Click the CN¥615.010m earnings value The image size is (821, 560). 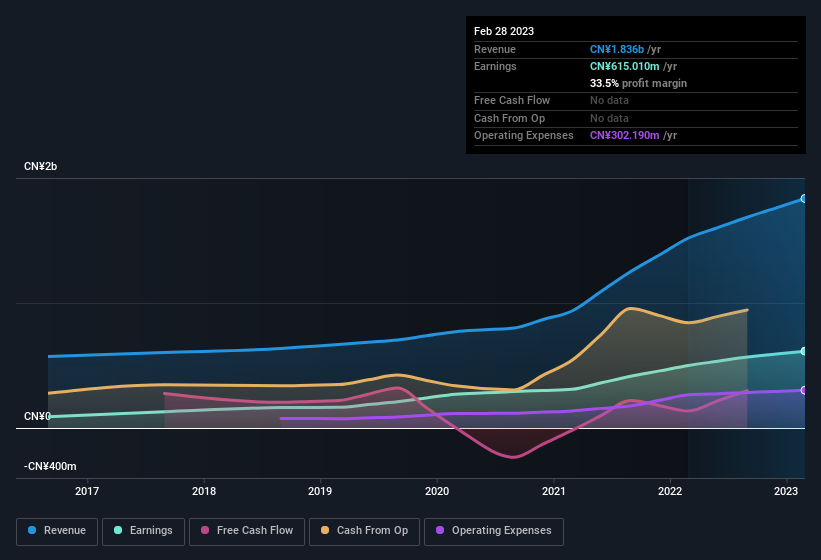tap(625, 66)
